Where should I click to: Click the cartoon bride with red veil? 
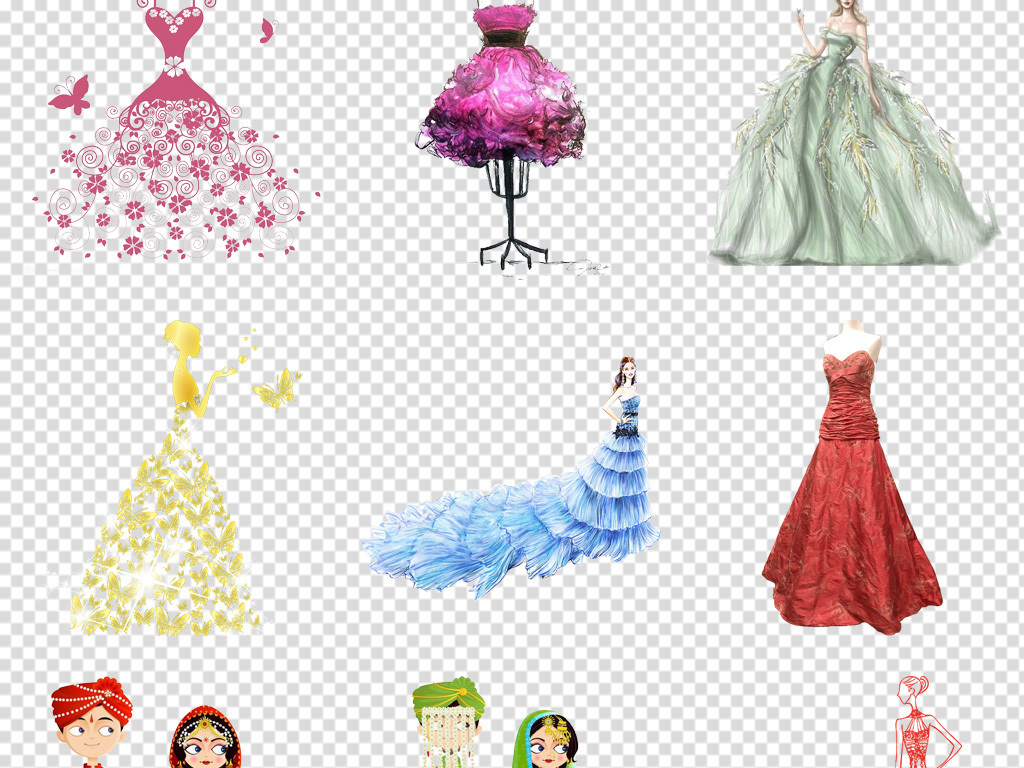click(204, 737)
